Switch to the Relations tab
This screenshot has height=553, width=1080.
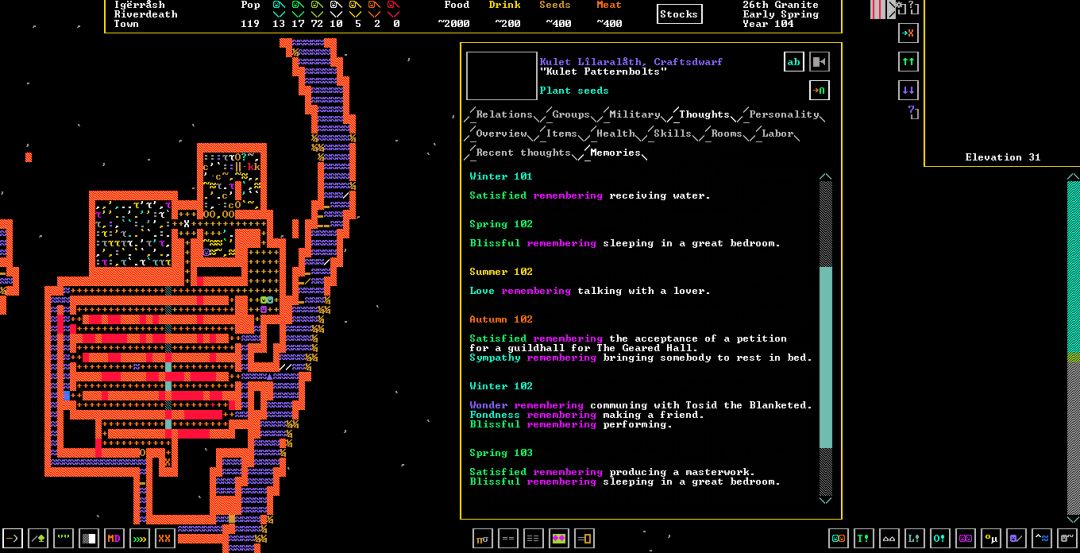pos(504,115)
